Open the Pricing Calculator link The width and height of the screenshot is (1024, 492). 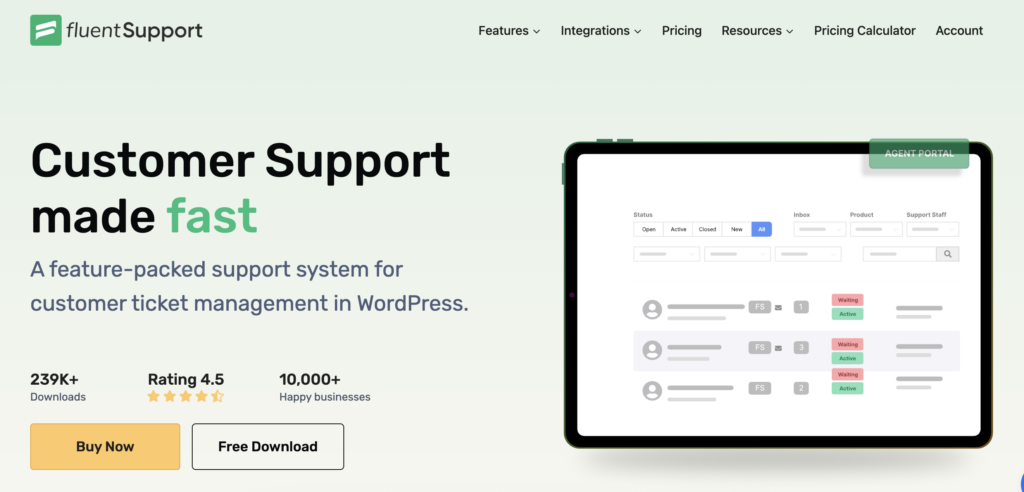pyautogui.click(x=865, y=31)
